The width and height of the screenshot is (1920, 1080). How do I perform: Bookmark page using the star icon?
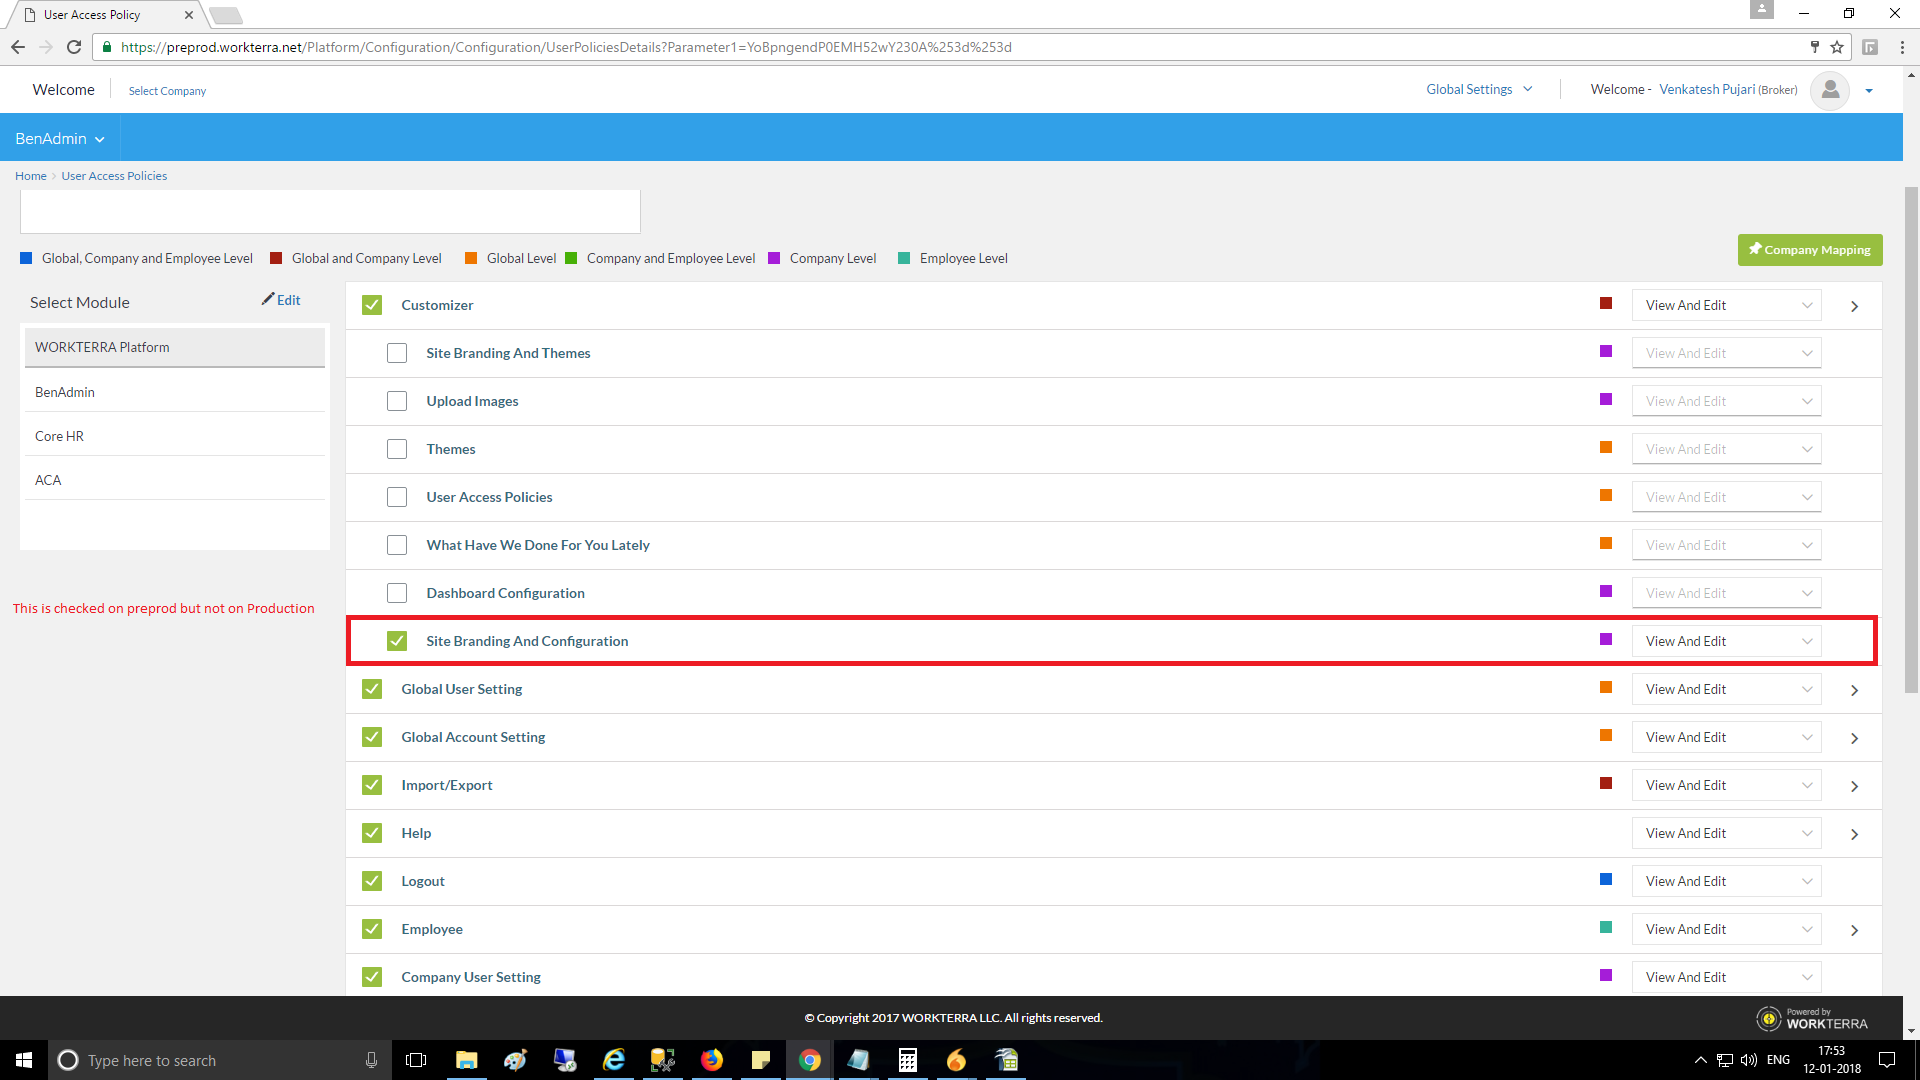(1837, 47)
